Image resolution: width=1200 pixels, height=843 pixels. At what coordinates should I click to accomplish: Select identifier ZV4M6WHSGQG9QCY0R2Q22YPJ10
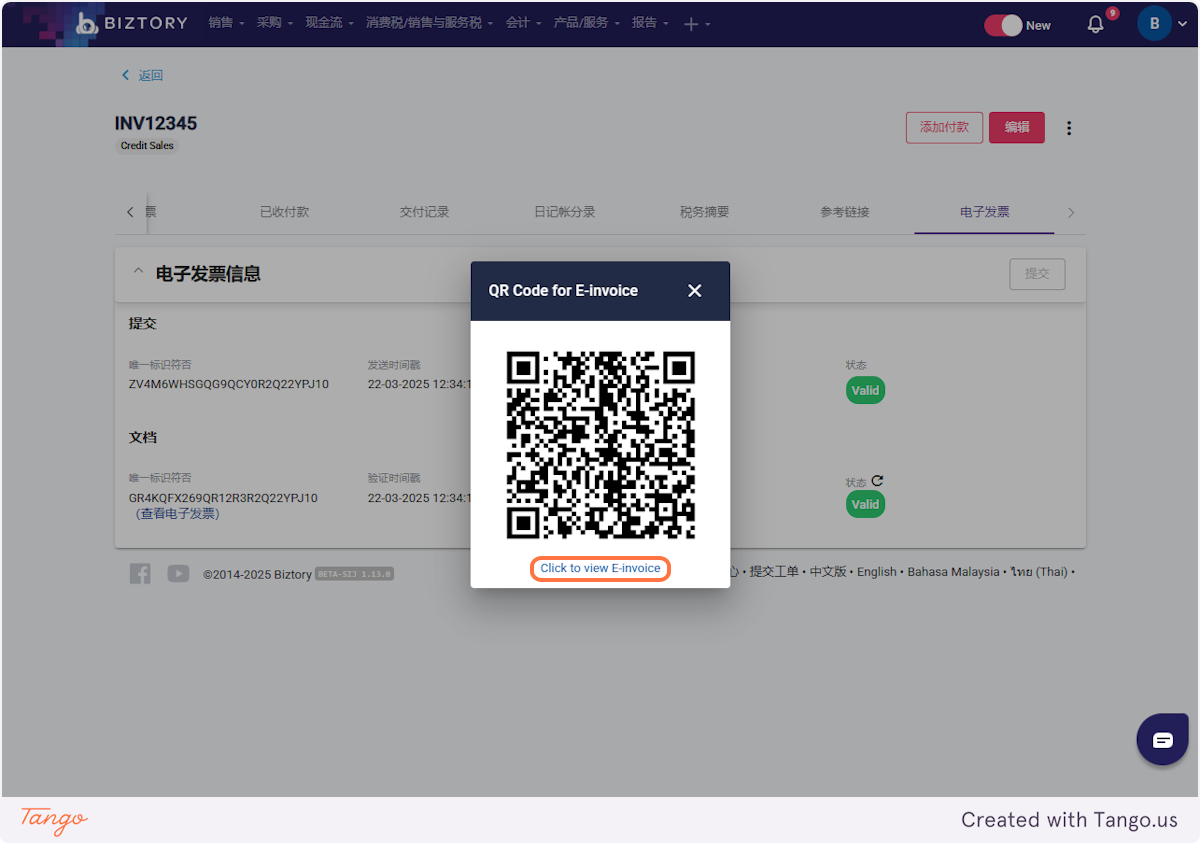229,384
